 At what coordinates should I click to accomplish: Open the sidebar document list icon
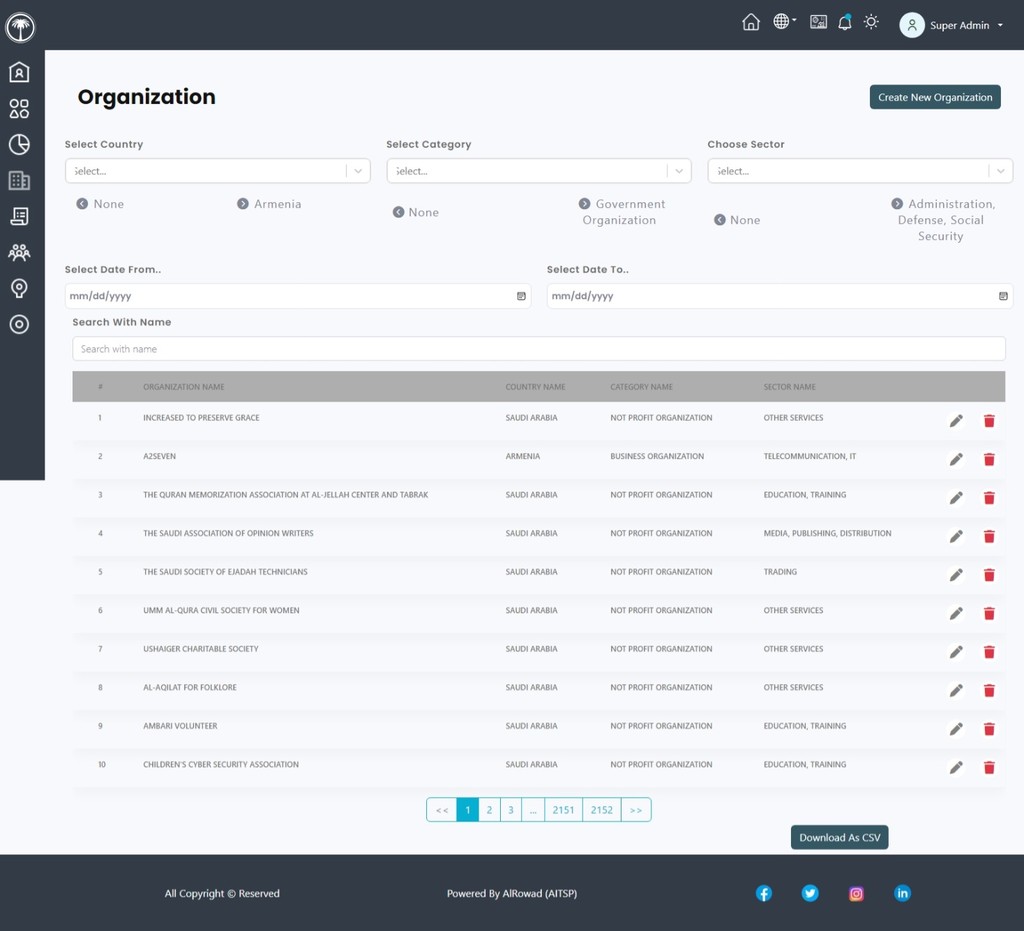(x=19, y=216)
